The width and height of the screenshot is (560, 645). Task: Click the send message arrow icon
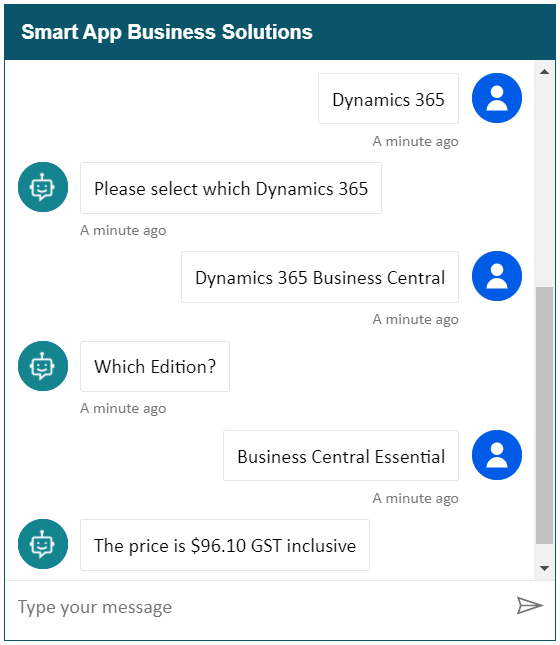(530, 606)
